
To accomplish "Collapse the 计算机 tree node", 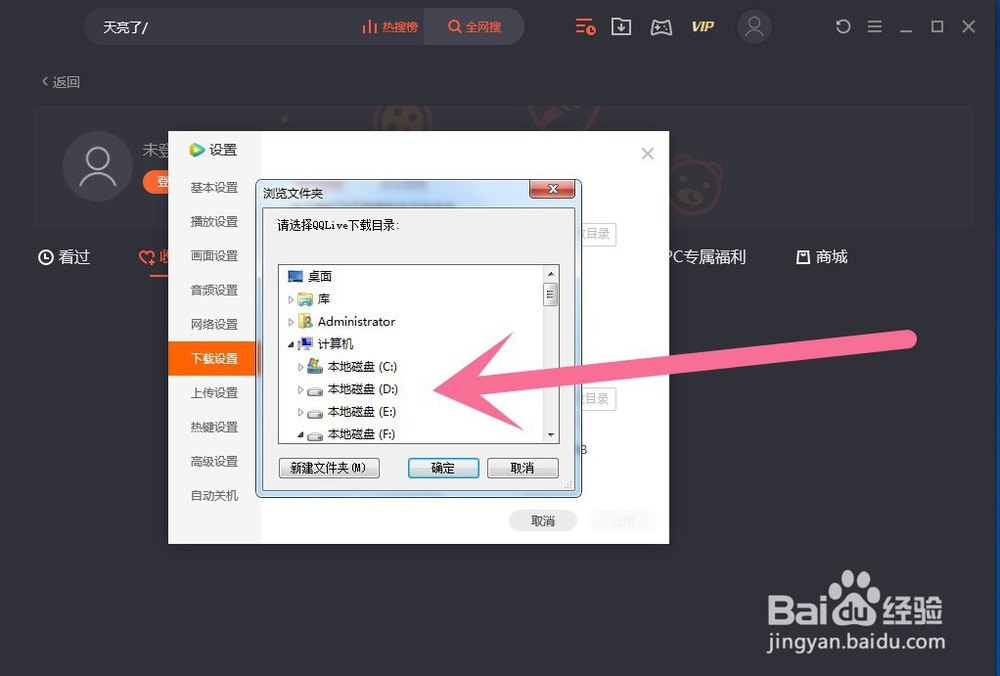I will (x=290, y=344).
